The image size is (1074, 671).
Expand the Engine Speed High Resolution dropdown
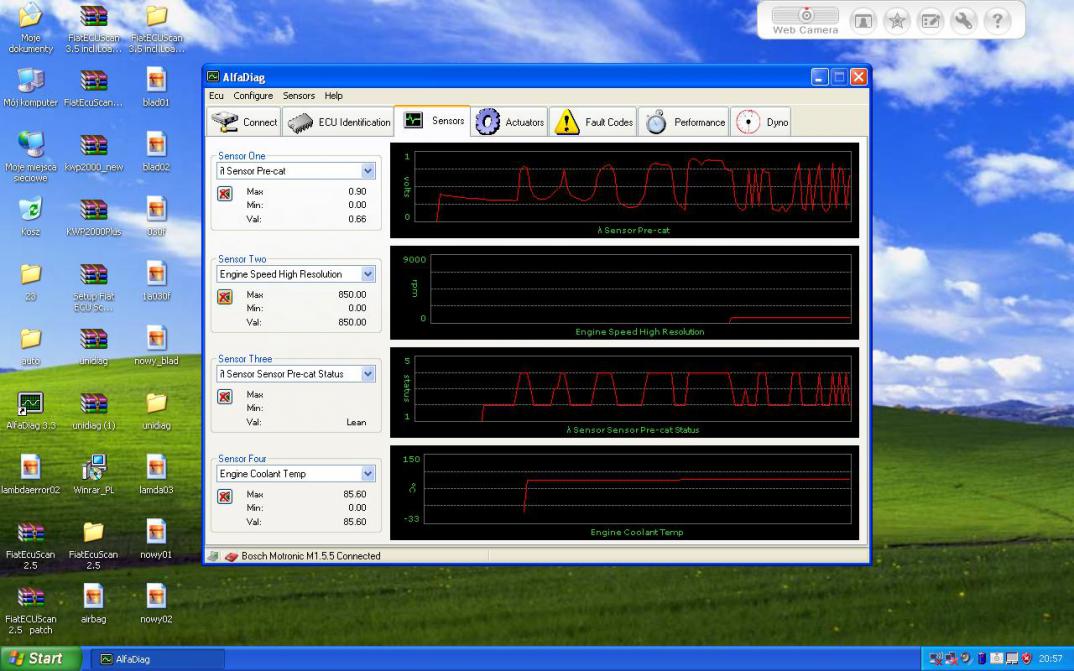(x=367, y=274)
